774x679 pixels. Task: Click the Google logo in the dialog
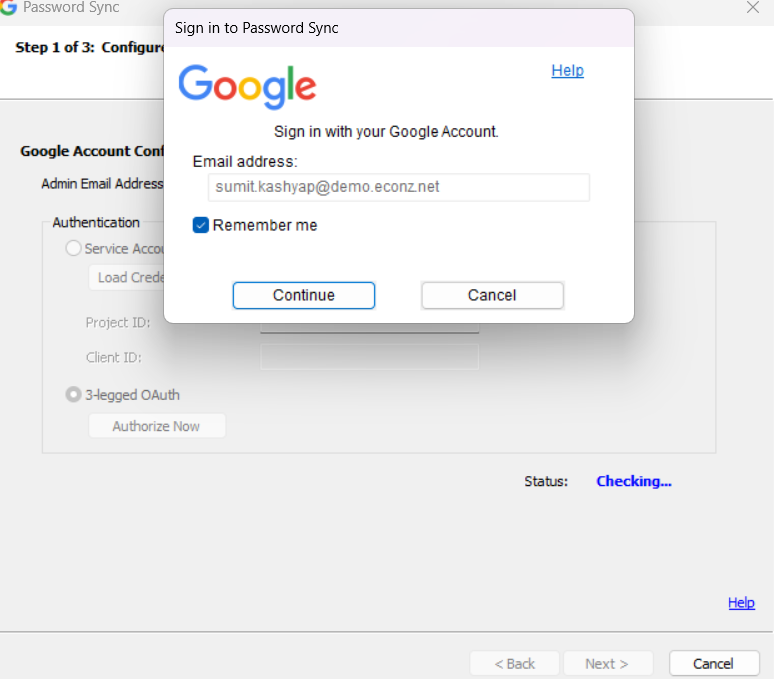click(x=247, y=86)
